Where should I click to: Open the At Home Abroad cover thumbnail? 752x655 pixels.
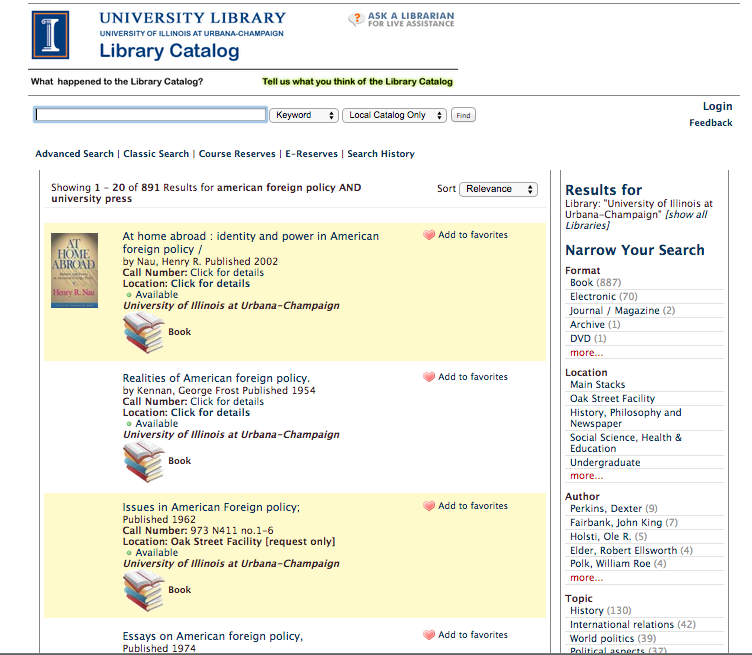click(x=74, y=270)
